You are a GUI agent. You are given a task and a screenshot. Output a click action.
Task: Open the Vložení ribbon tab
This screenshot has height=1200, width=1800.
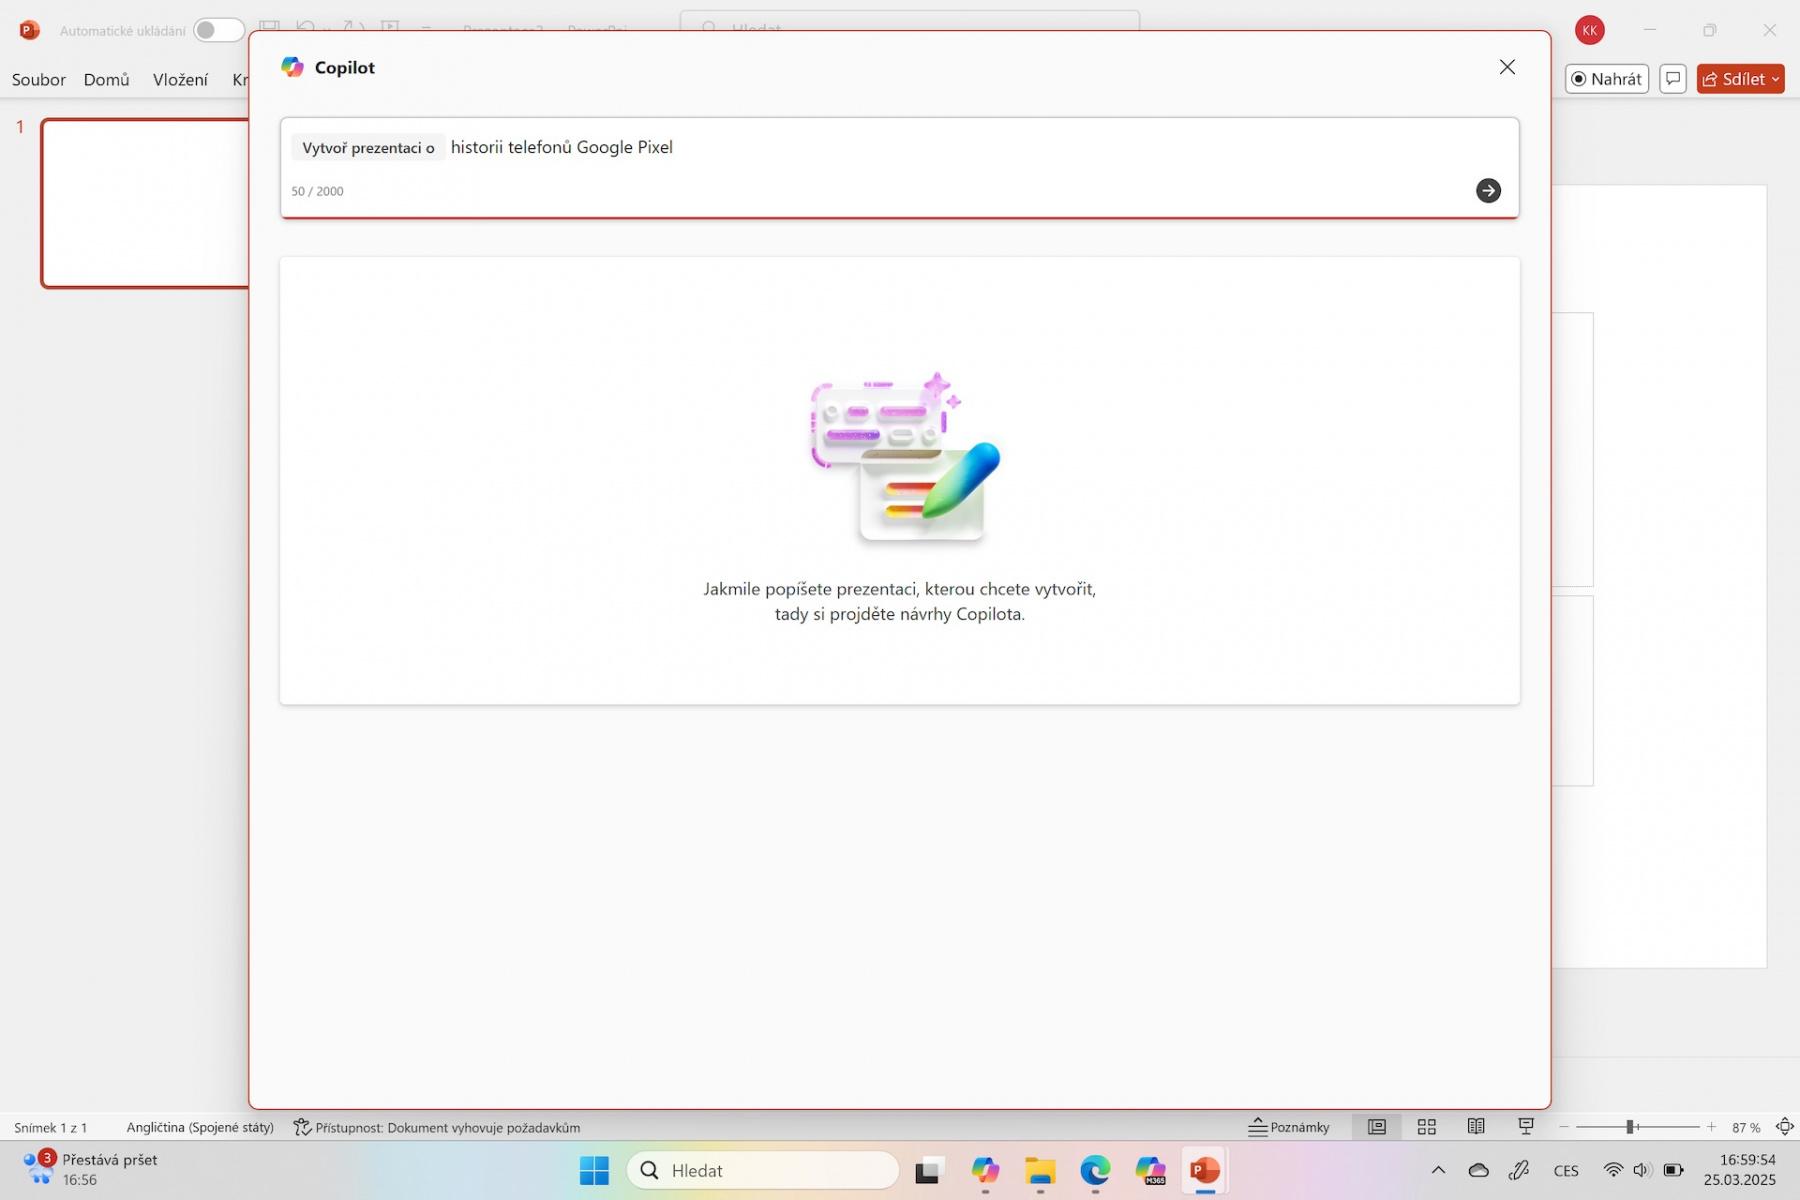[x=180, y=79]
